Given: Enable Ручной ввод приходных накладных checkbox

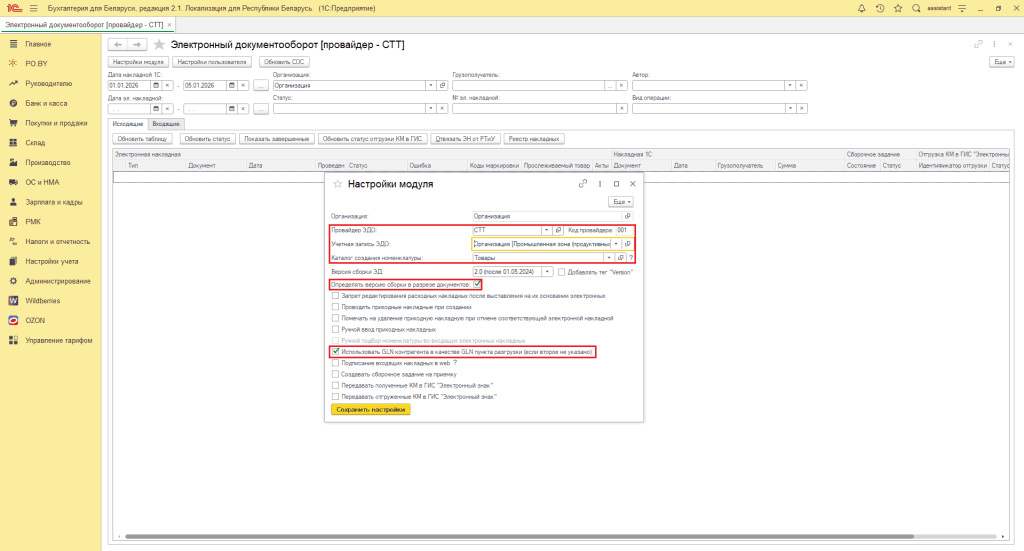Looking at the screenshot, I should [x=335, y=329].
